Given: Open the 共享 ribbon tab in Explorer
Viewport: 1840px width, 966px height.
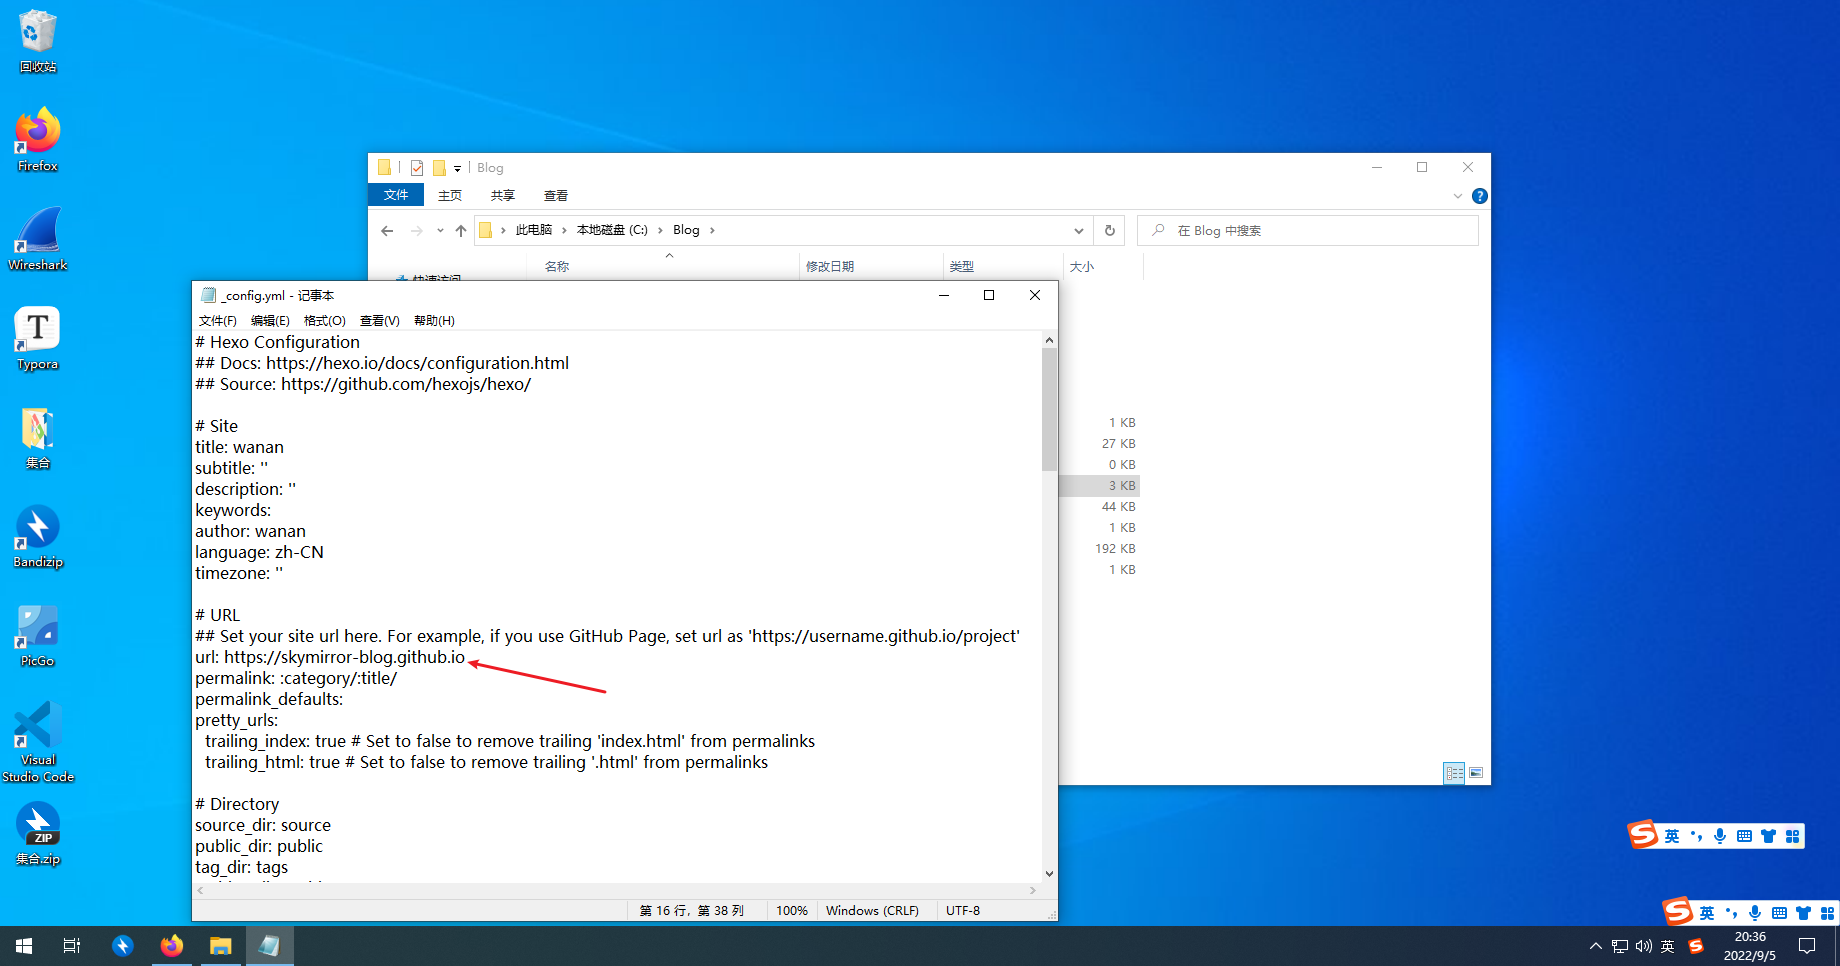Looking at the screenshot, I should click(x=503, y=196).
